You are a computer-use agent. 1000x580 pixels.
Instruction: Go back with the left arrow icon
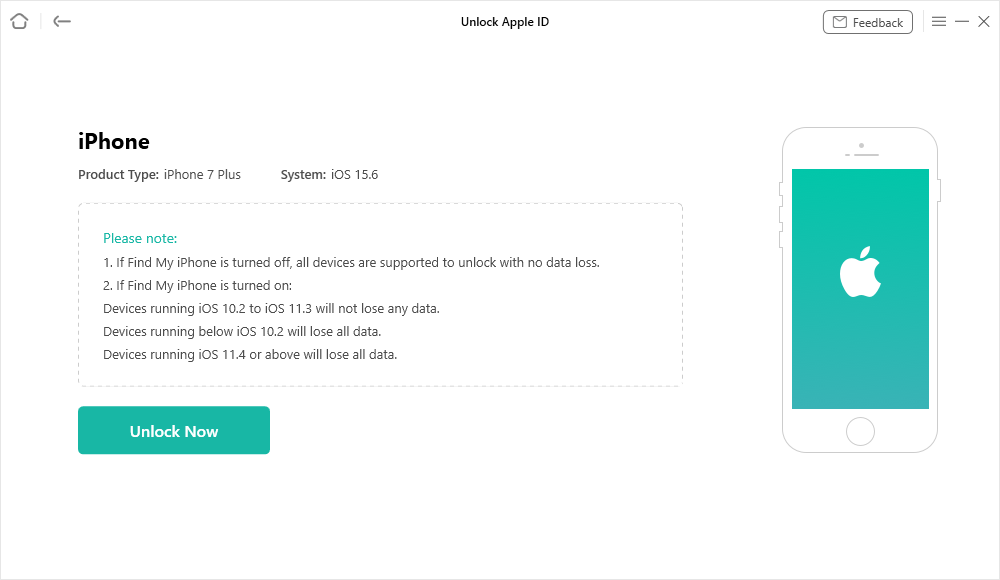click(x=61, y=21)
